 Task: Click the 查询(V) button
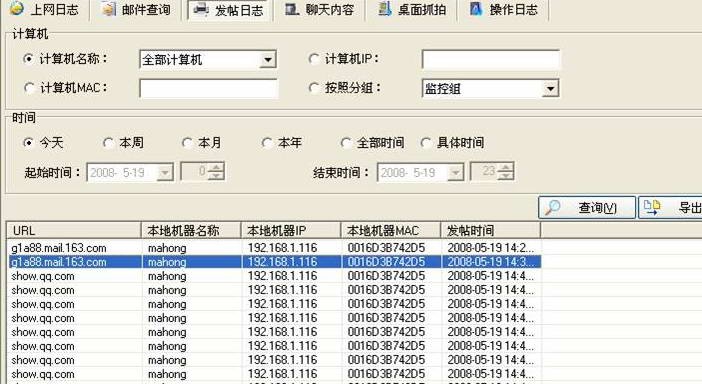coord(586,207)
